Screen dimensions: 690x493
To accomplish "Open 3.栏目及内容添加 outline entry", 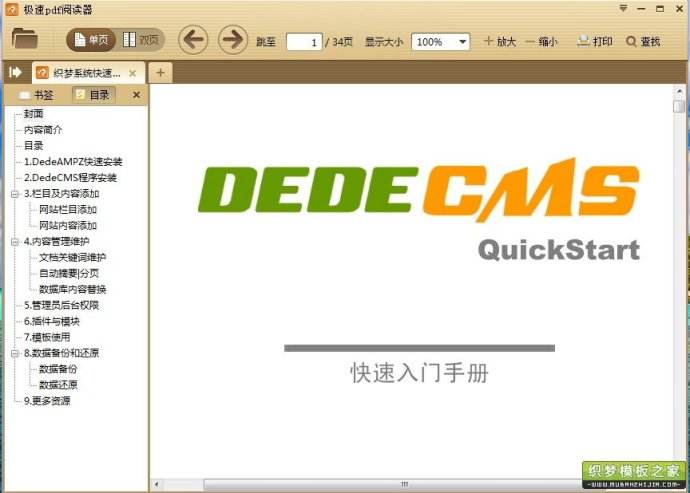I will (x=62, y=193).
